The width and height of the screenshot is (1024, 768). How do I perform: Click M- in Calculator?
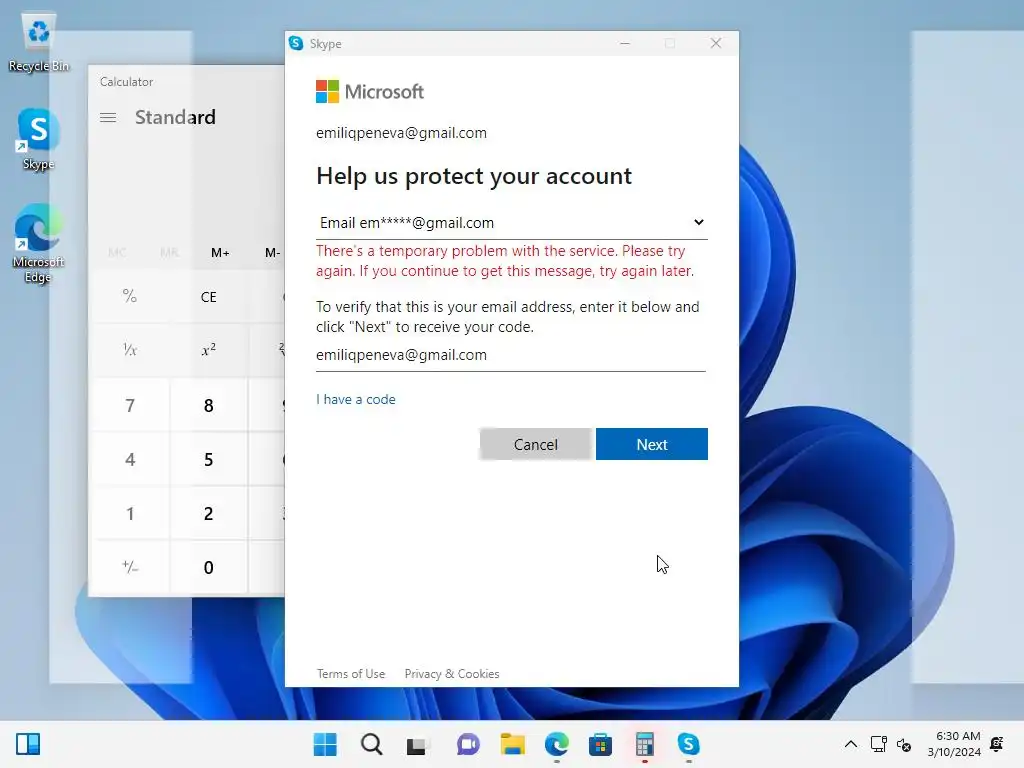pyautogui.click(x=272, y=253)
